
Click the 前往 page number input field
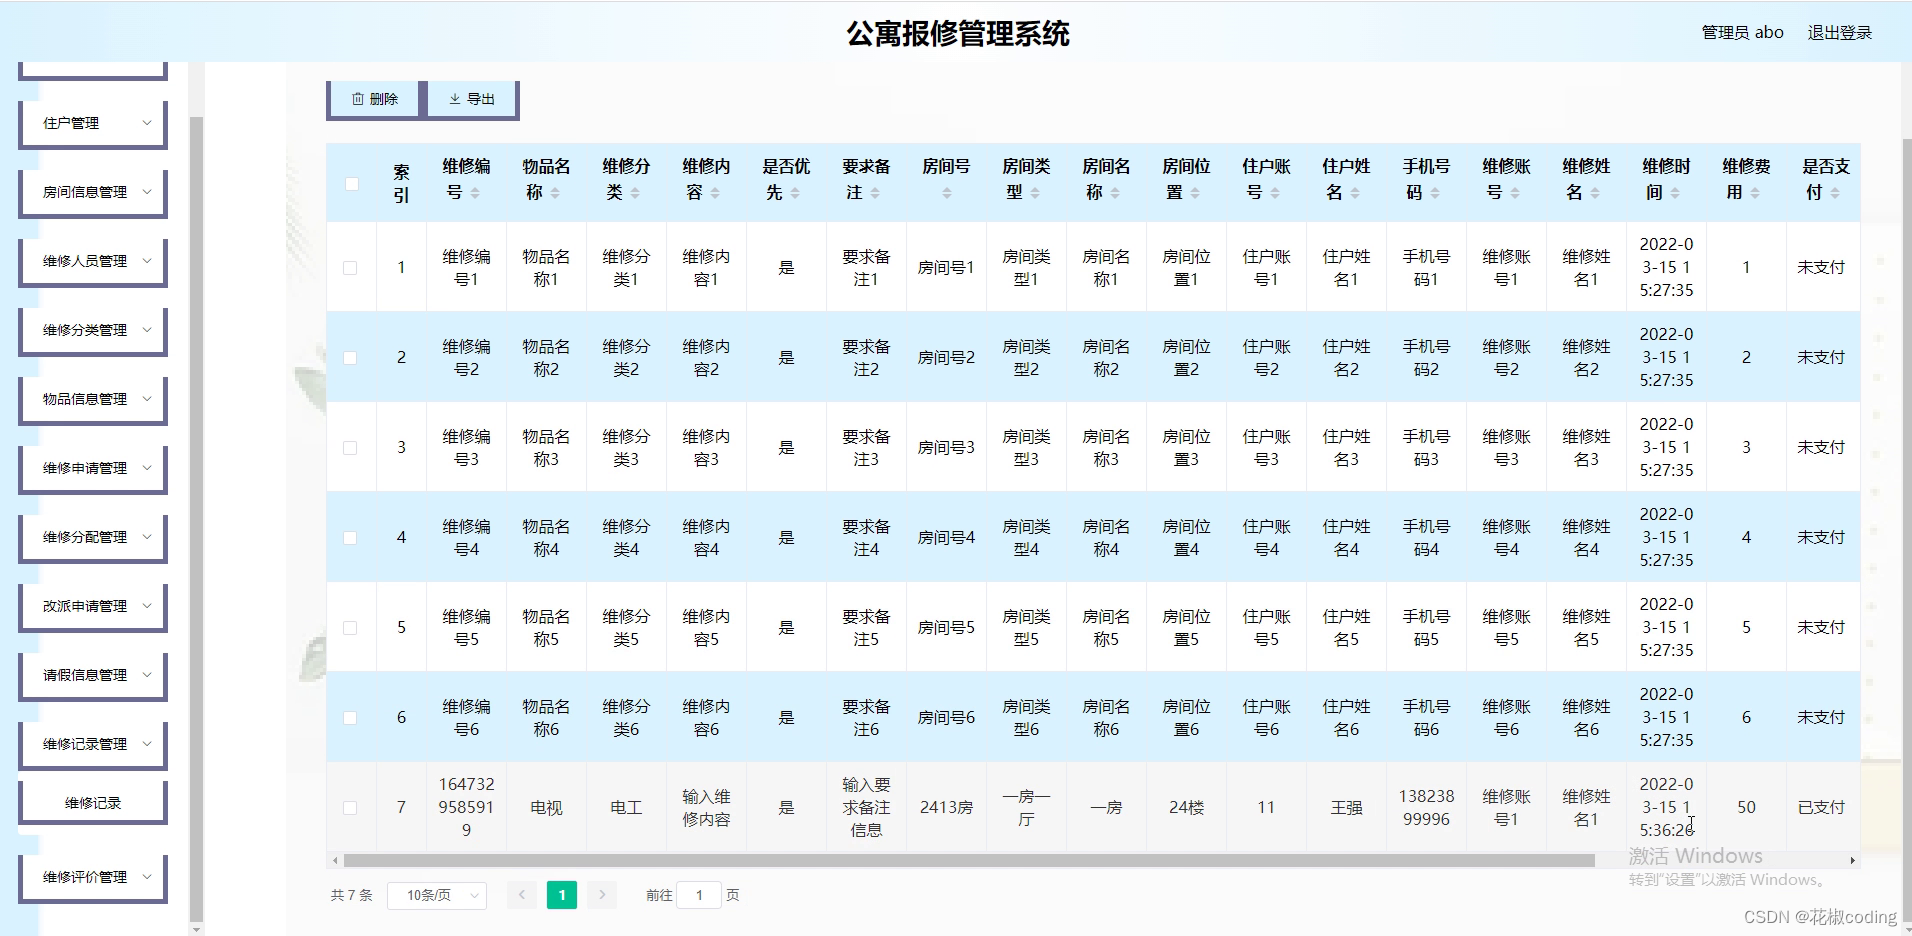(x=699, y=895)
